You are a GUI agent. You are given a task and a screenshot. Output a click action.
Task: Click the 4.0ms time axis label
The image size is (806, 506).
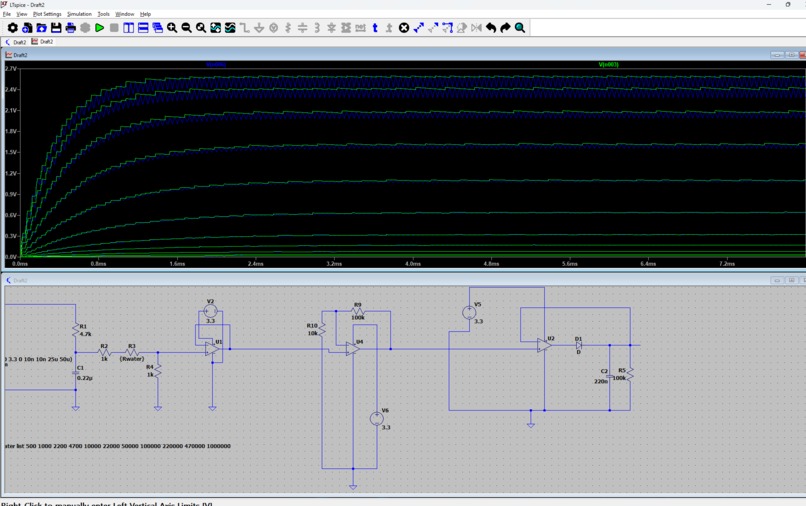413,264
